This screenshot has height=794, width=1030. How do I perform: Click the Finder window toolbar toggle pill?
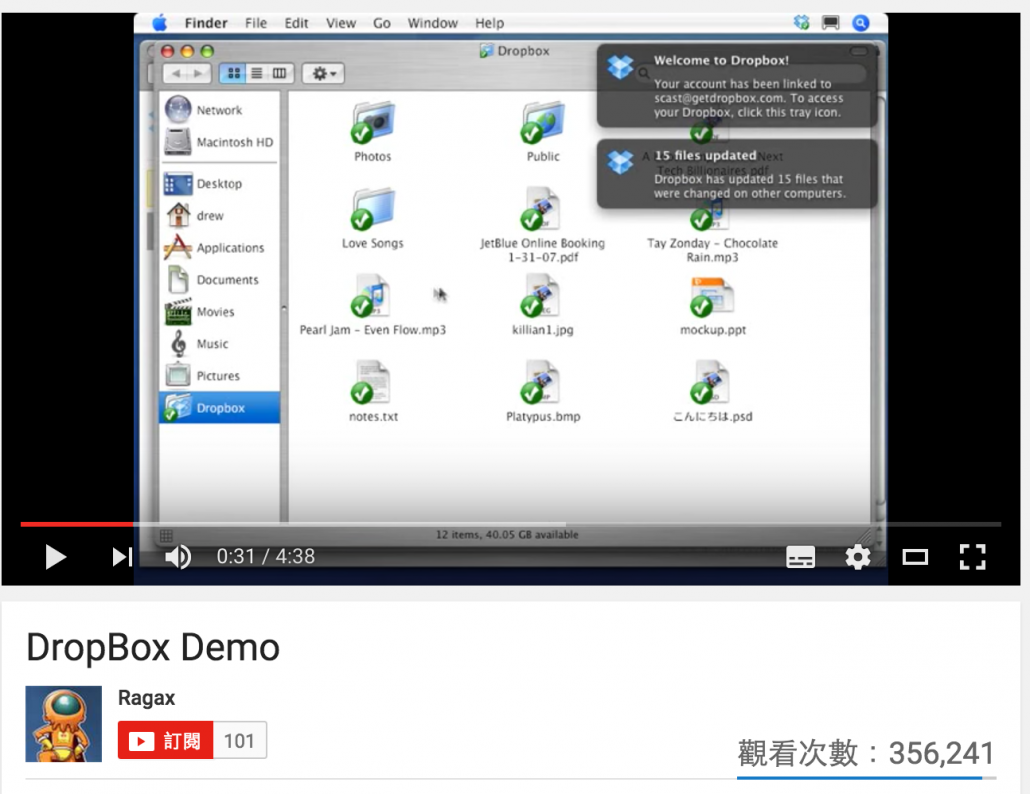859,51
